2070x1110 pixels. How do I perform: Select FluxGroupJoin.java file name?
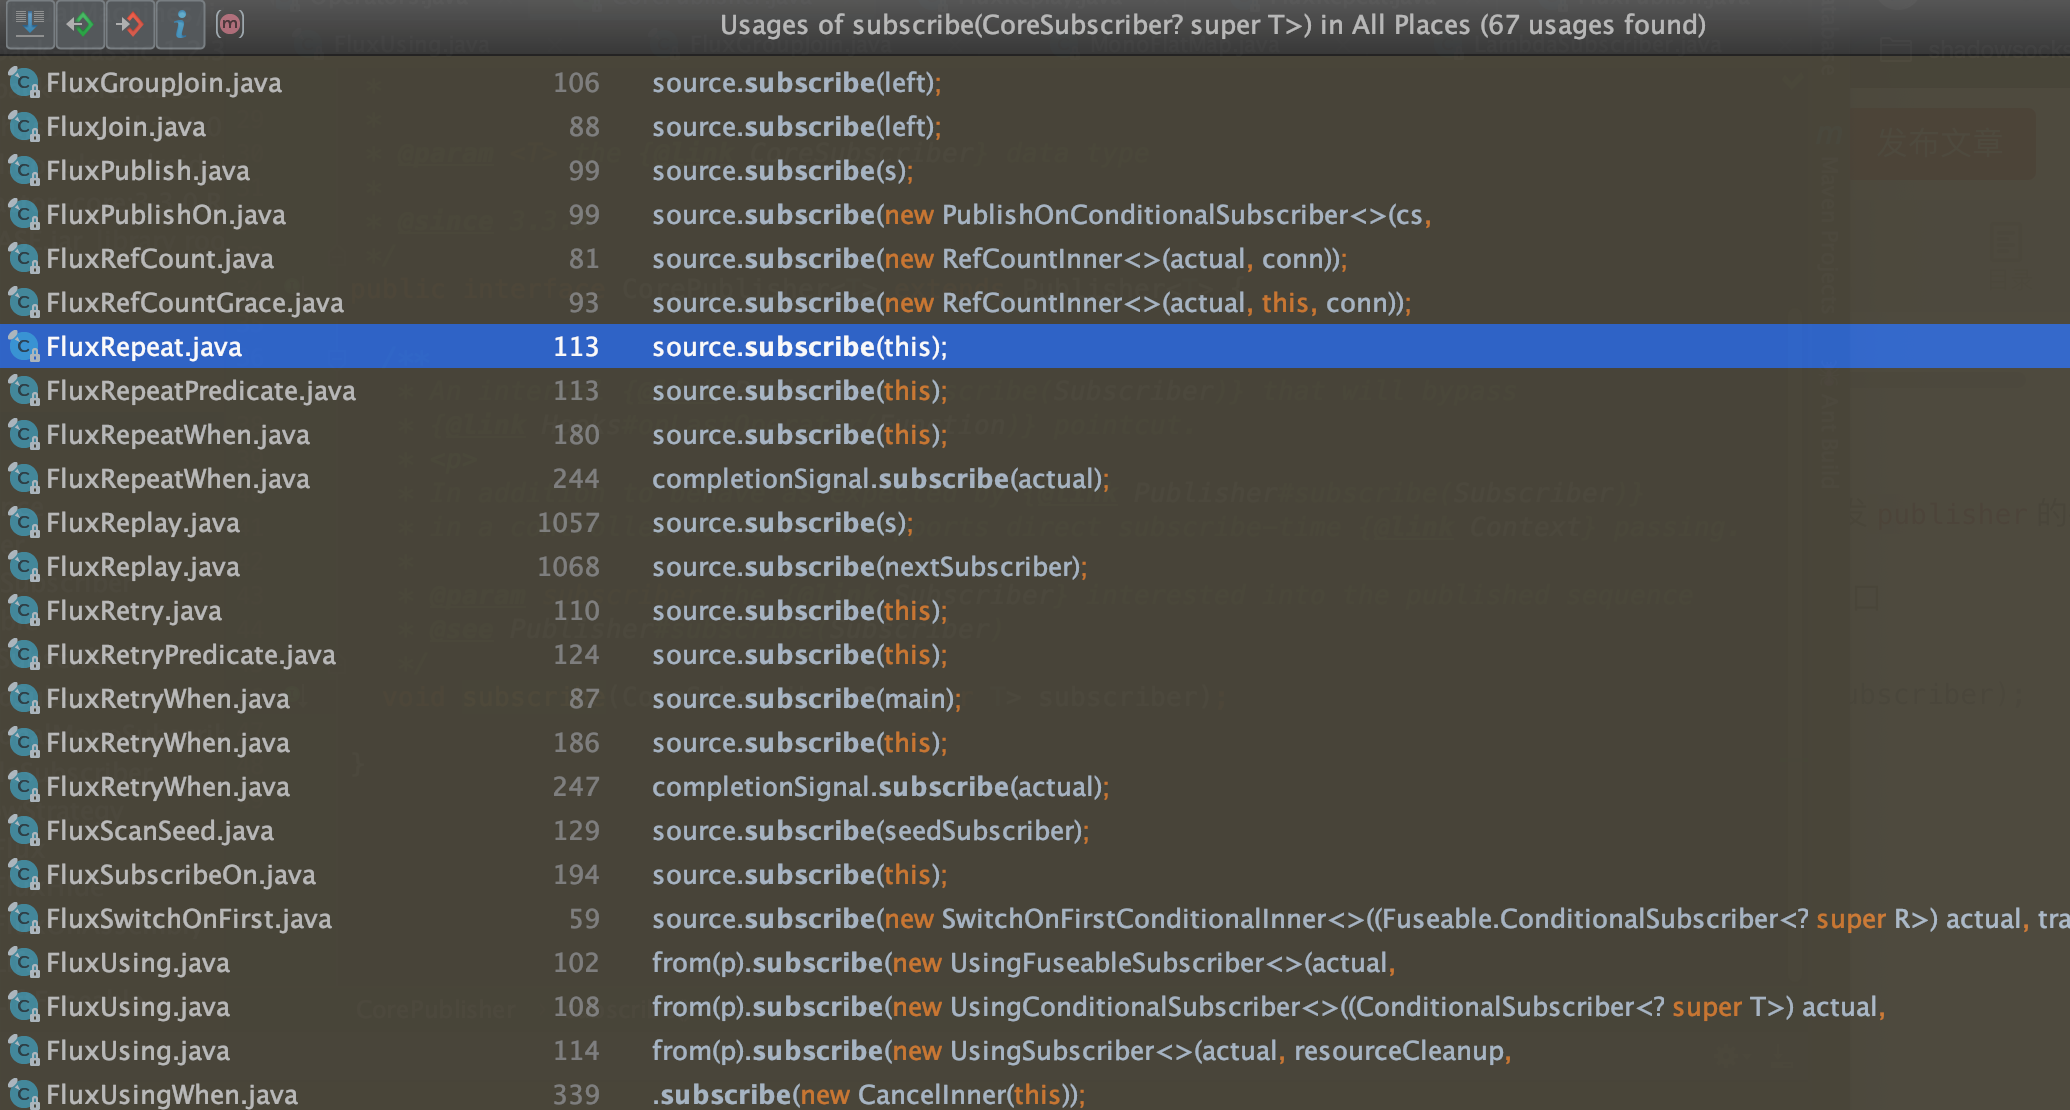164,83
